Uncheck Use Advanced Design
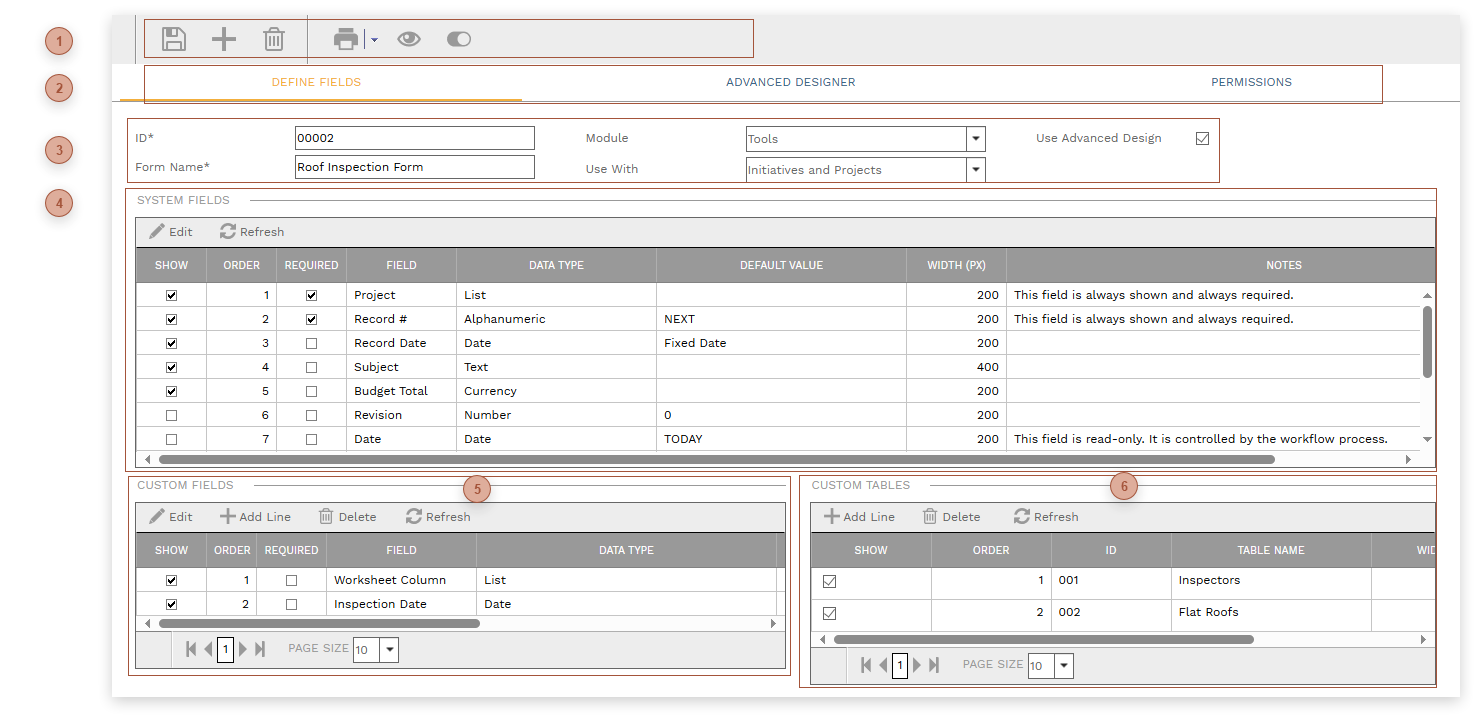Image resolution: width=1479 pixels, height=720 pixels. pos(1202,138)
